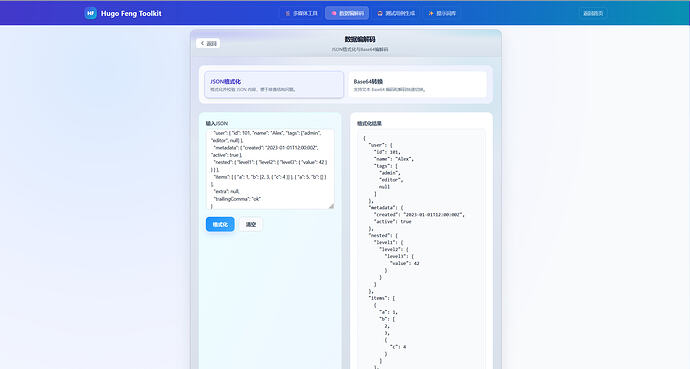The width and height of the screenshot is (690, 369).
Task: Click the blue format button
Action: tap(220, 224)
